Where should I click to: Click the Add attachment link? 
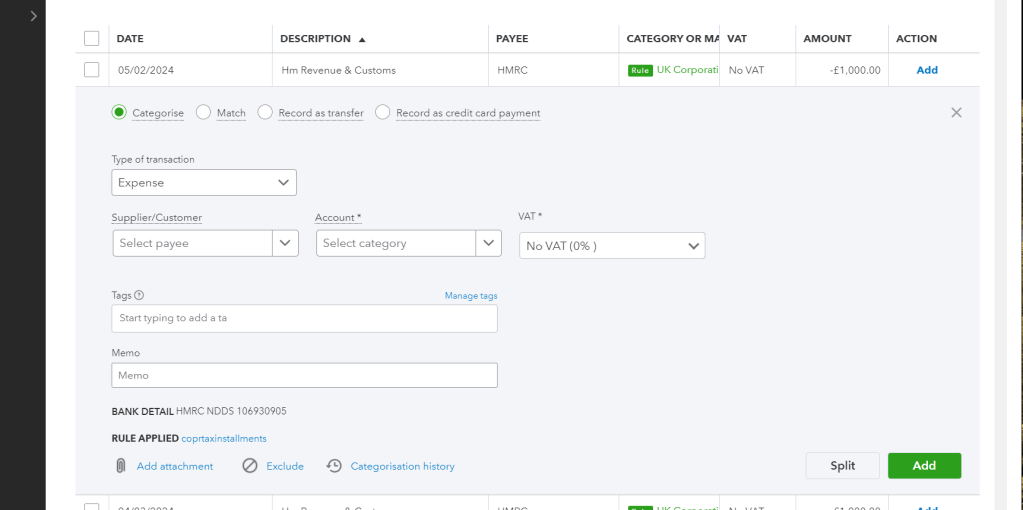(x=175, y=466)
